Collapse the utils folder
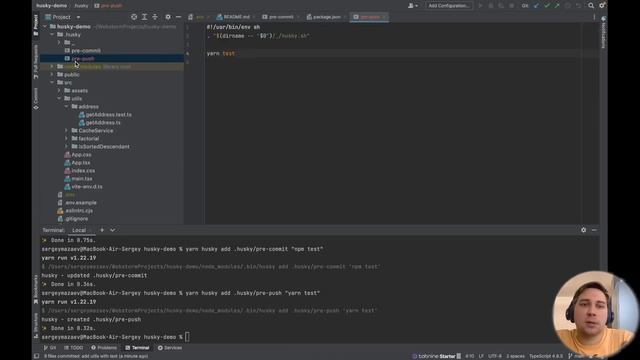 pyautogui.click(x=59, y=98)
